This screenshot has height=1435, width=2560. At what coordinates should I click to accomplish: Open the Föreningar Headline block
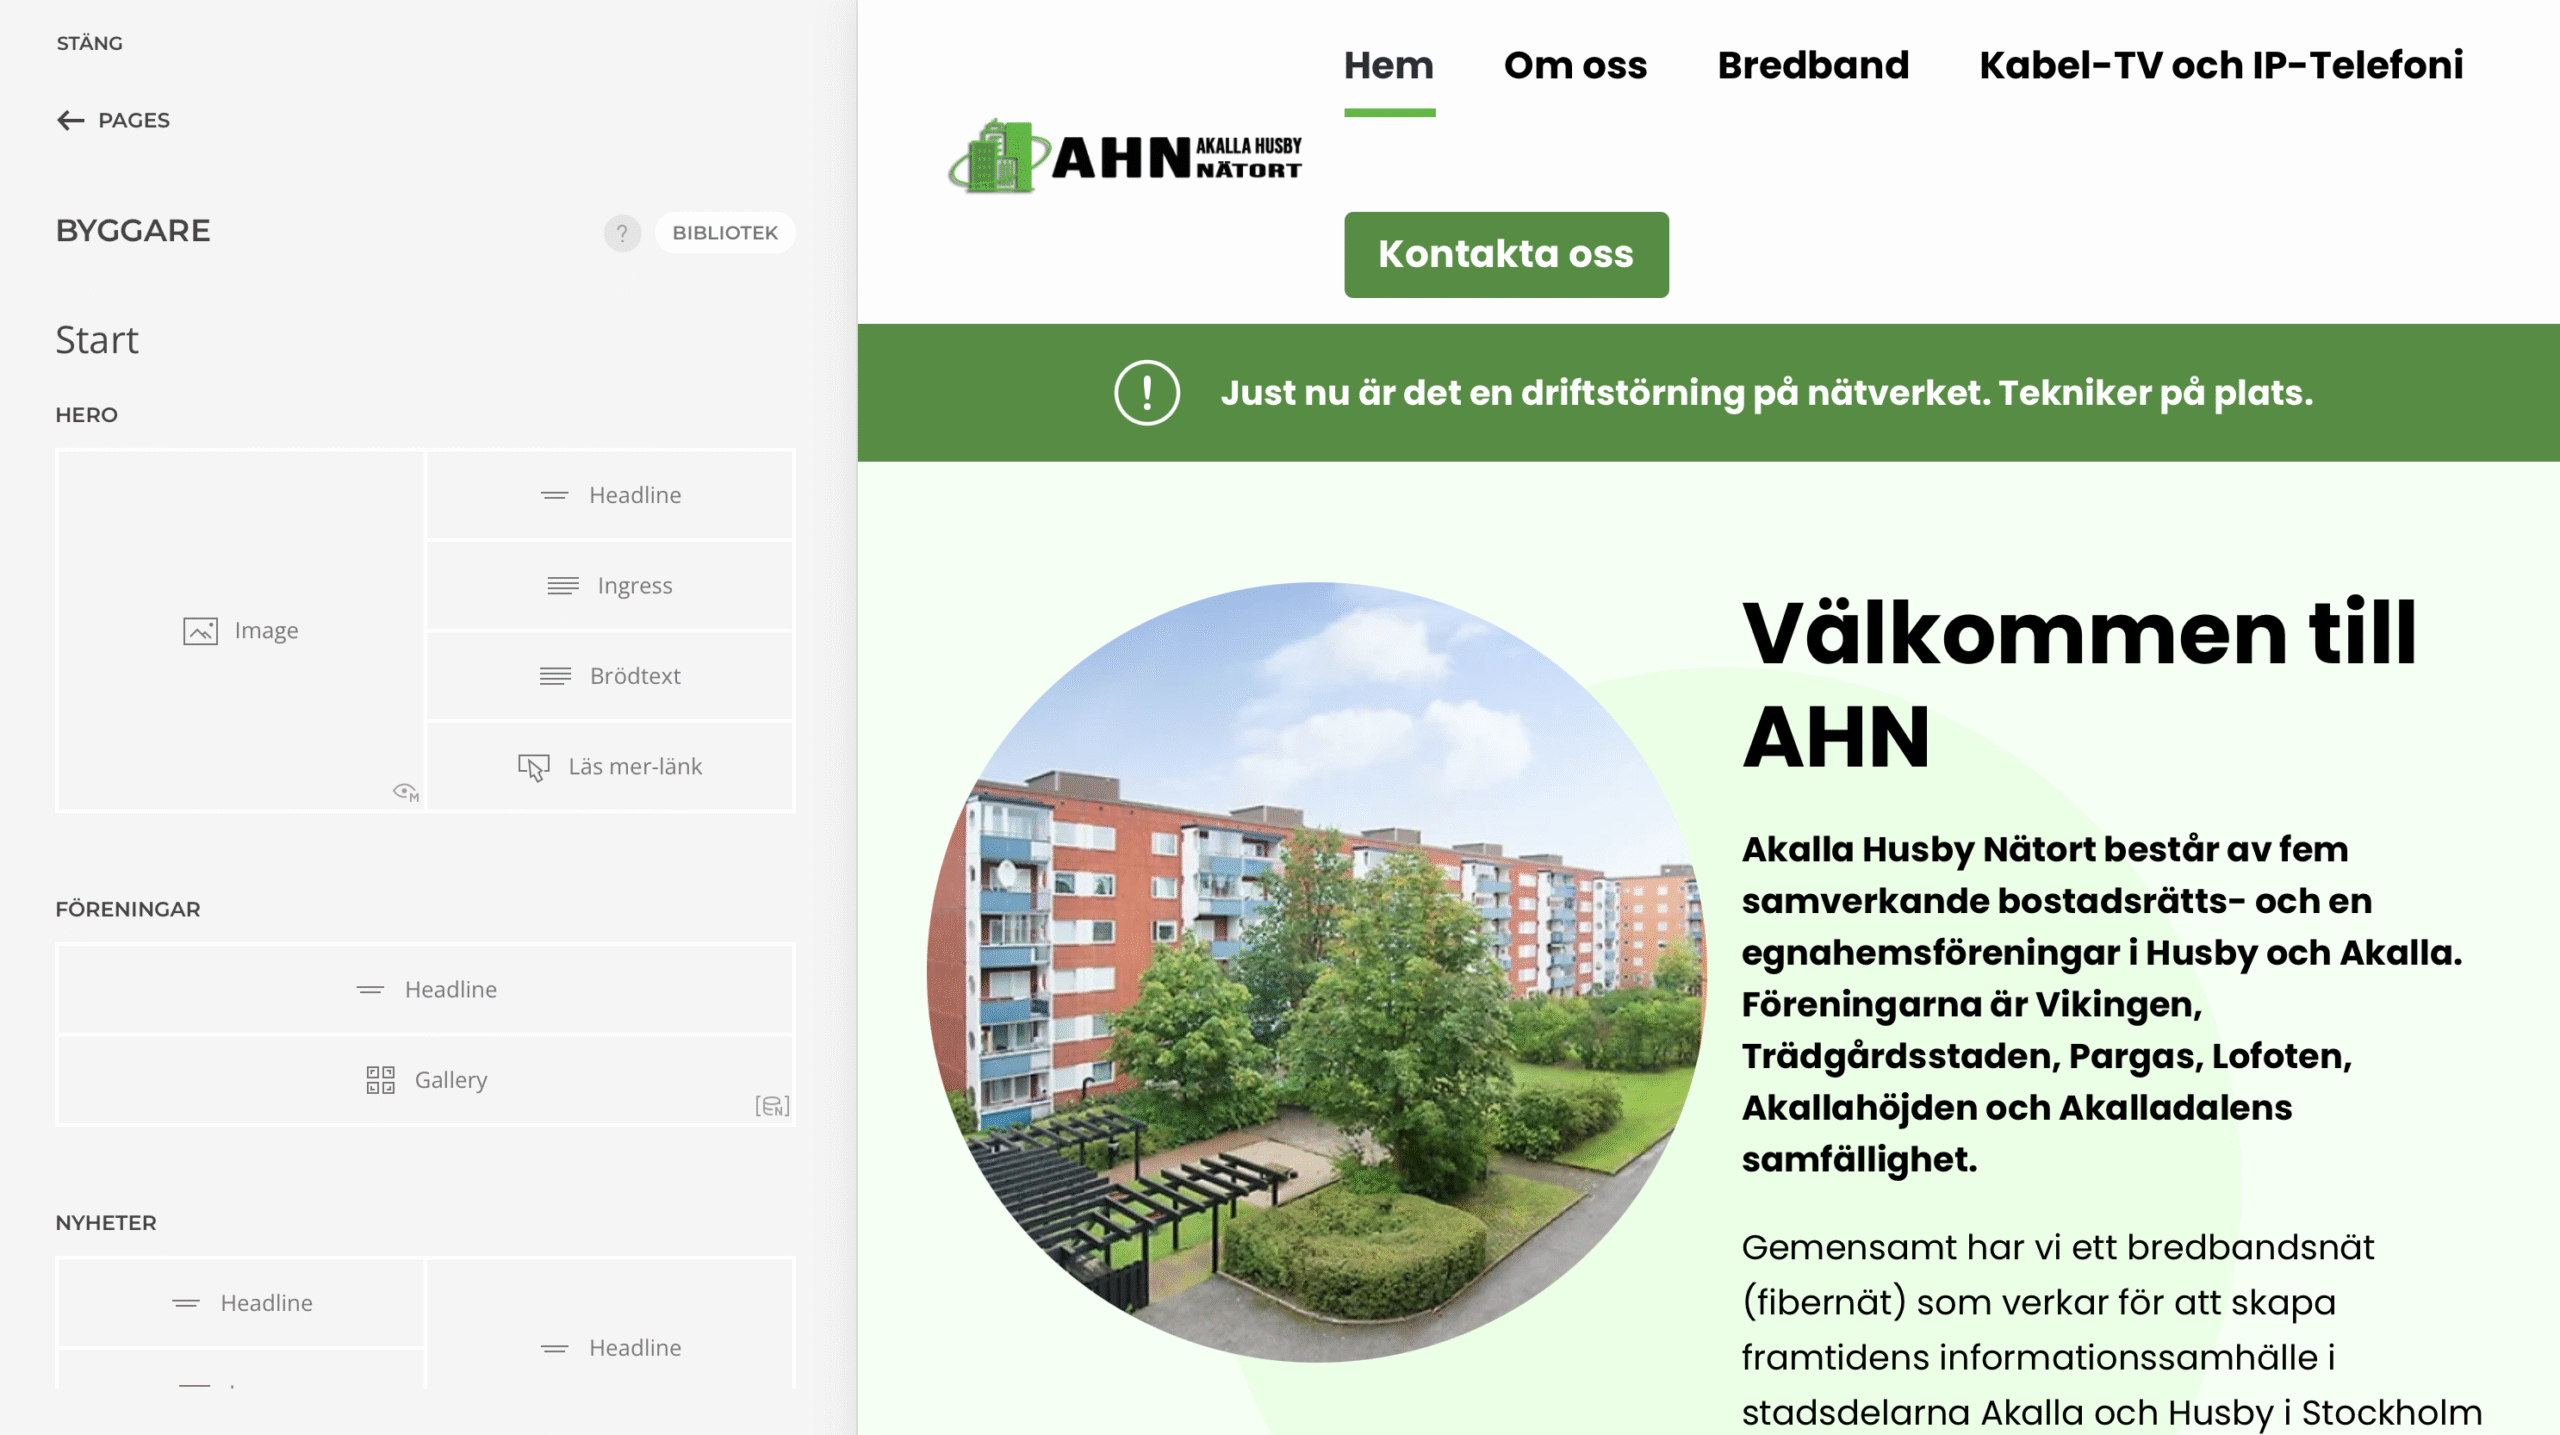tap(426, 990)
